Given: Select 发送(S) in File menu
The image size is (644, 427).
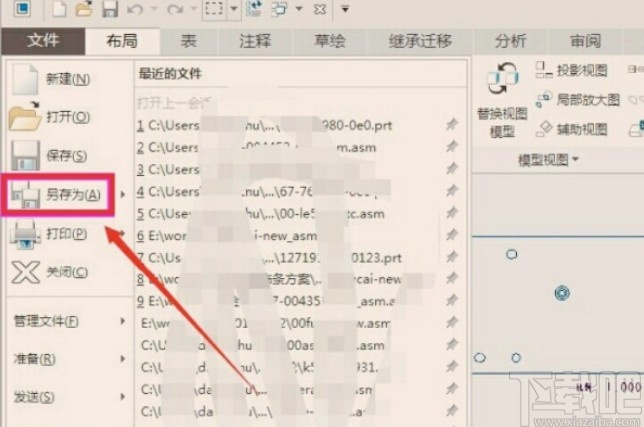Looking at the screenshot, I should click(34, 397).
